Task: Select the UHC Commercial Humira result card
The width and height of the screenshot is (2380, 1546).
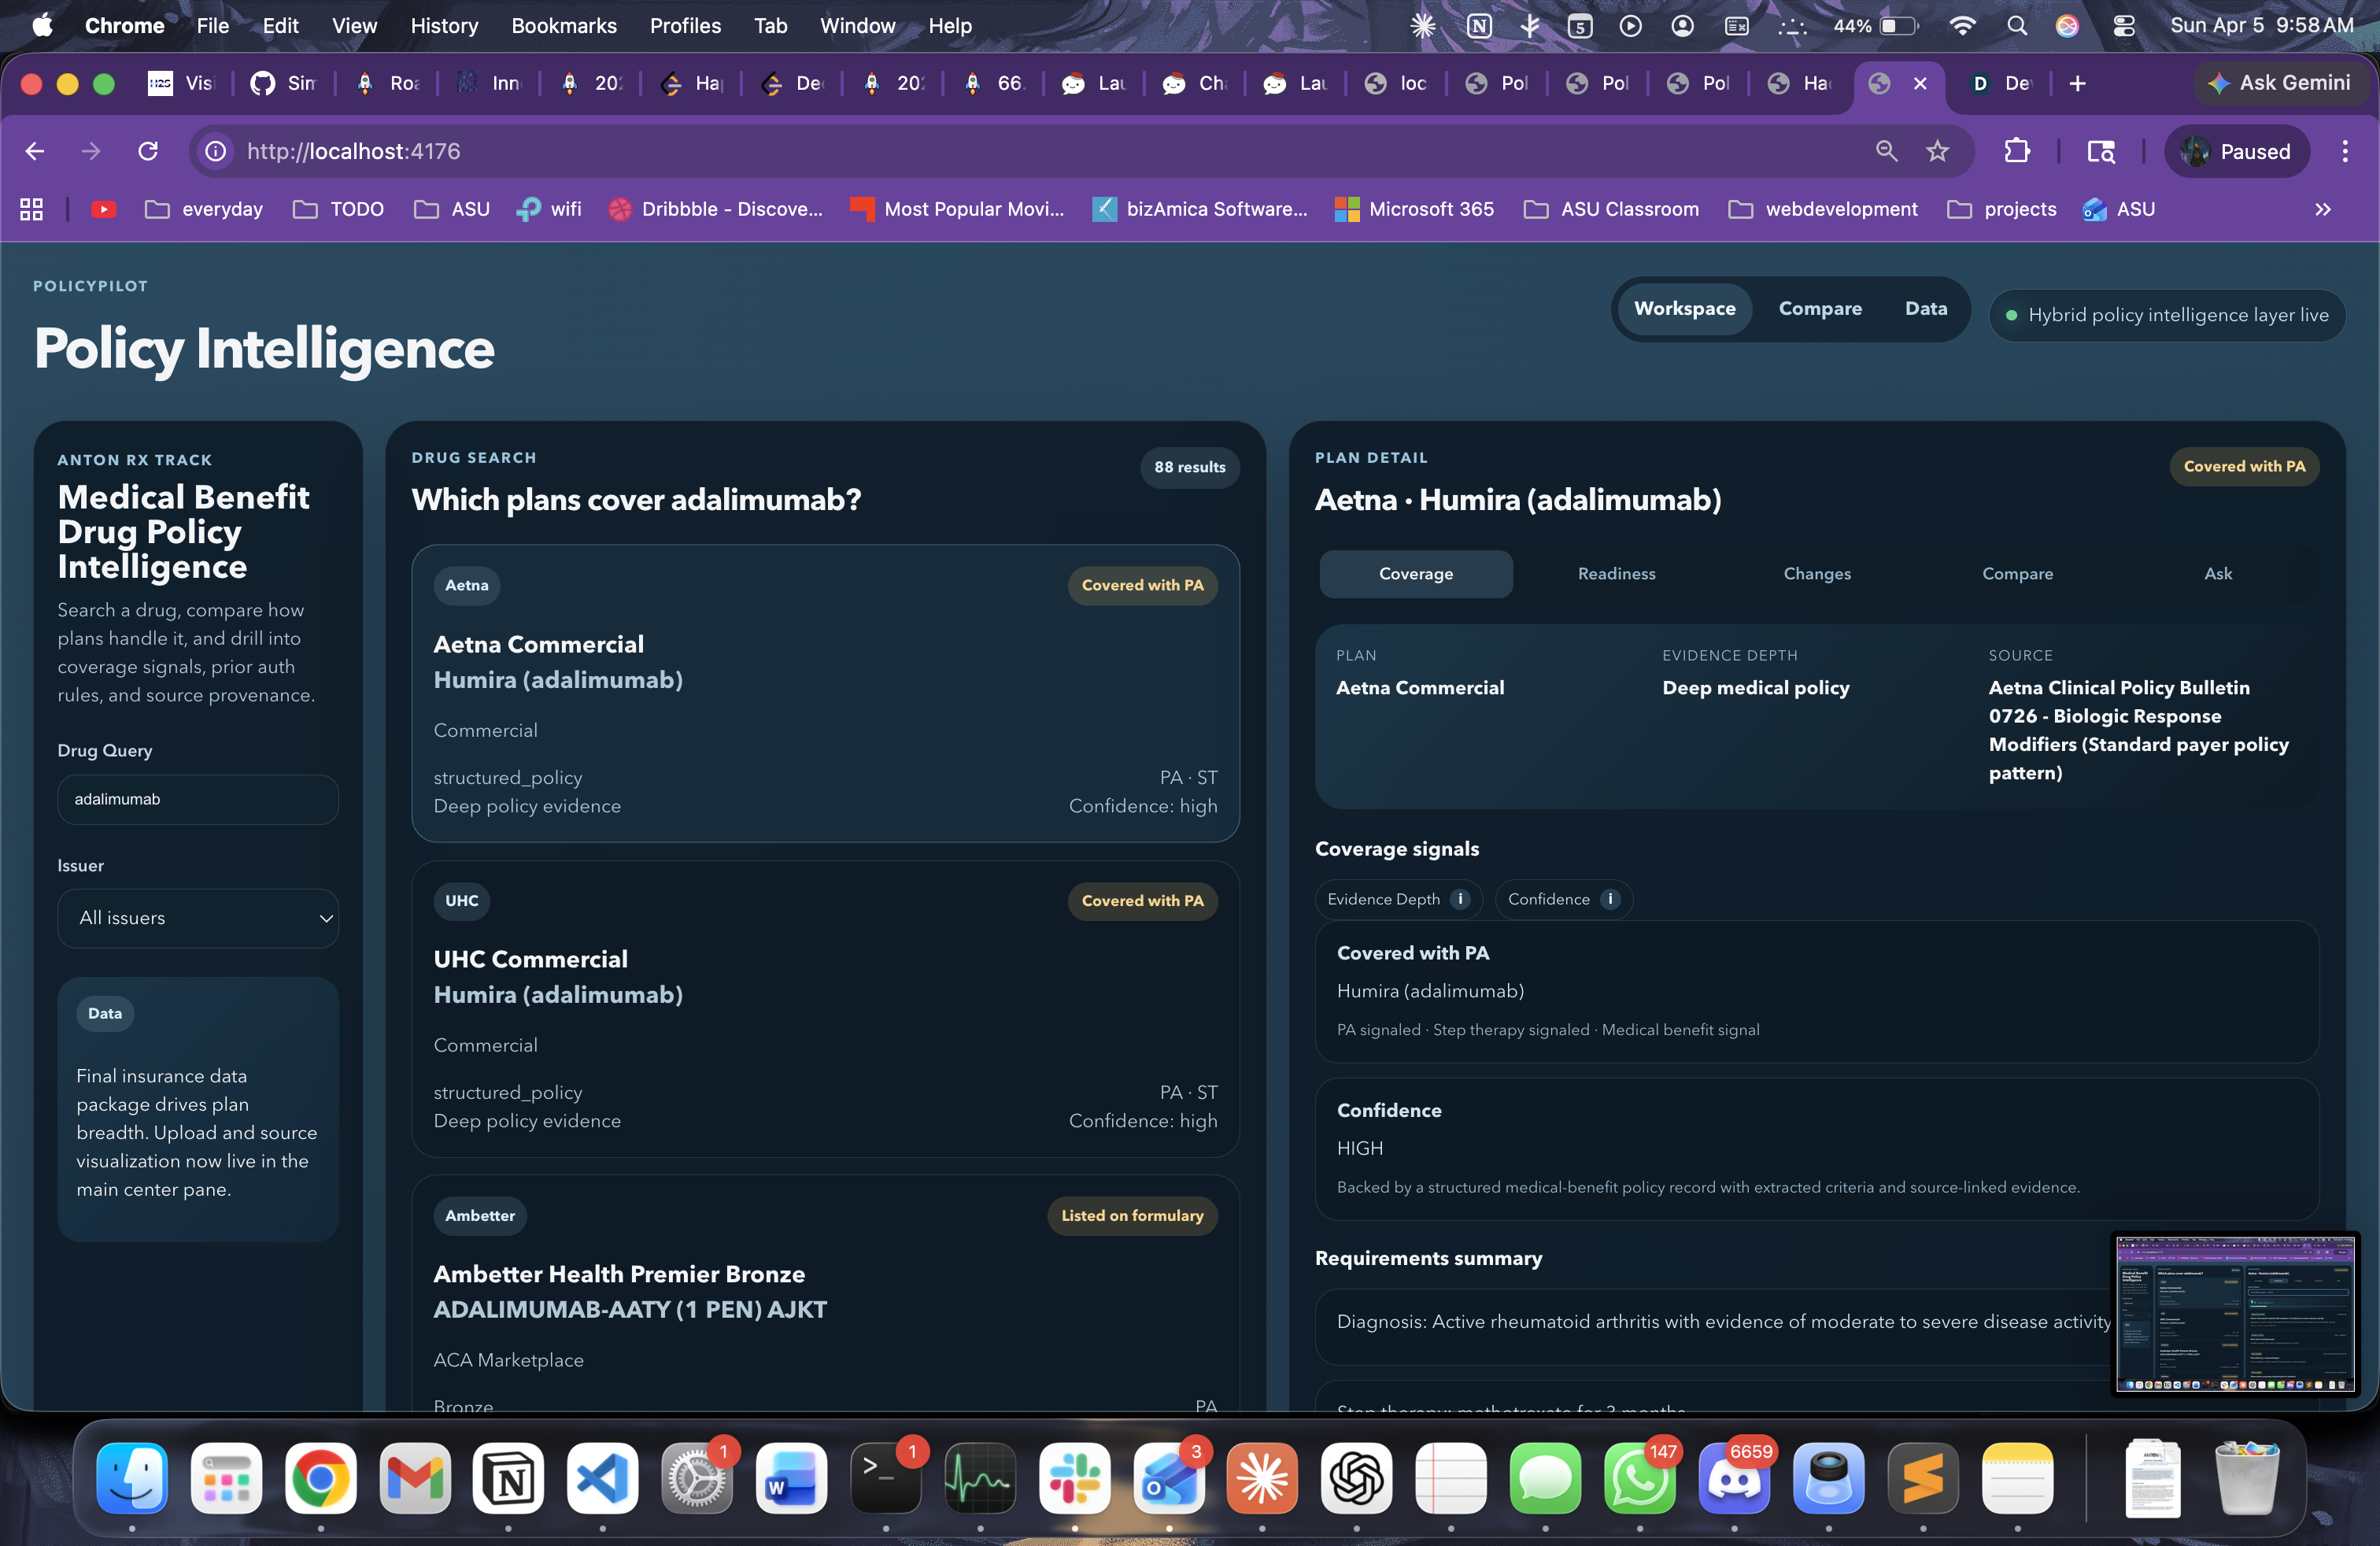Action: pos(825,1010)
